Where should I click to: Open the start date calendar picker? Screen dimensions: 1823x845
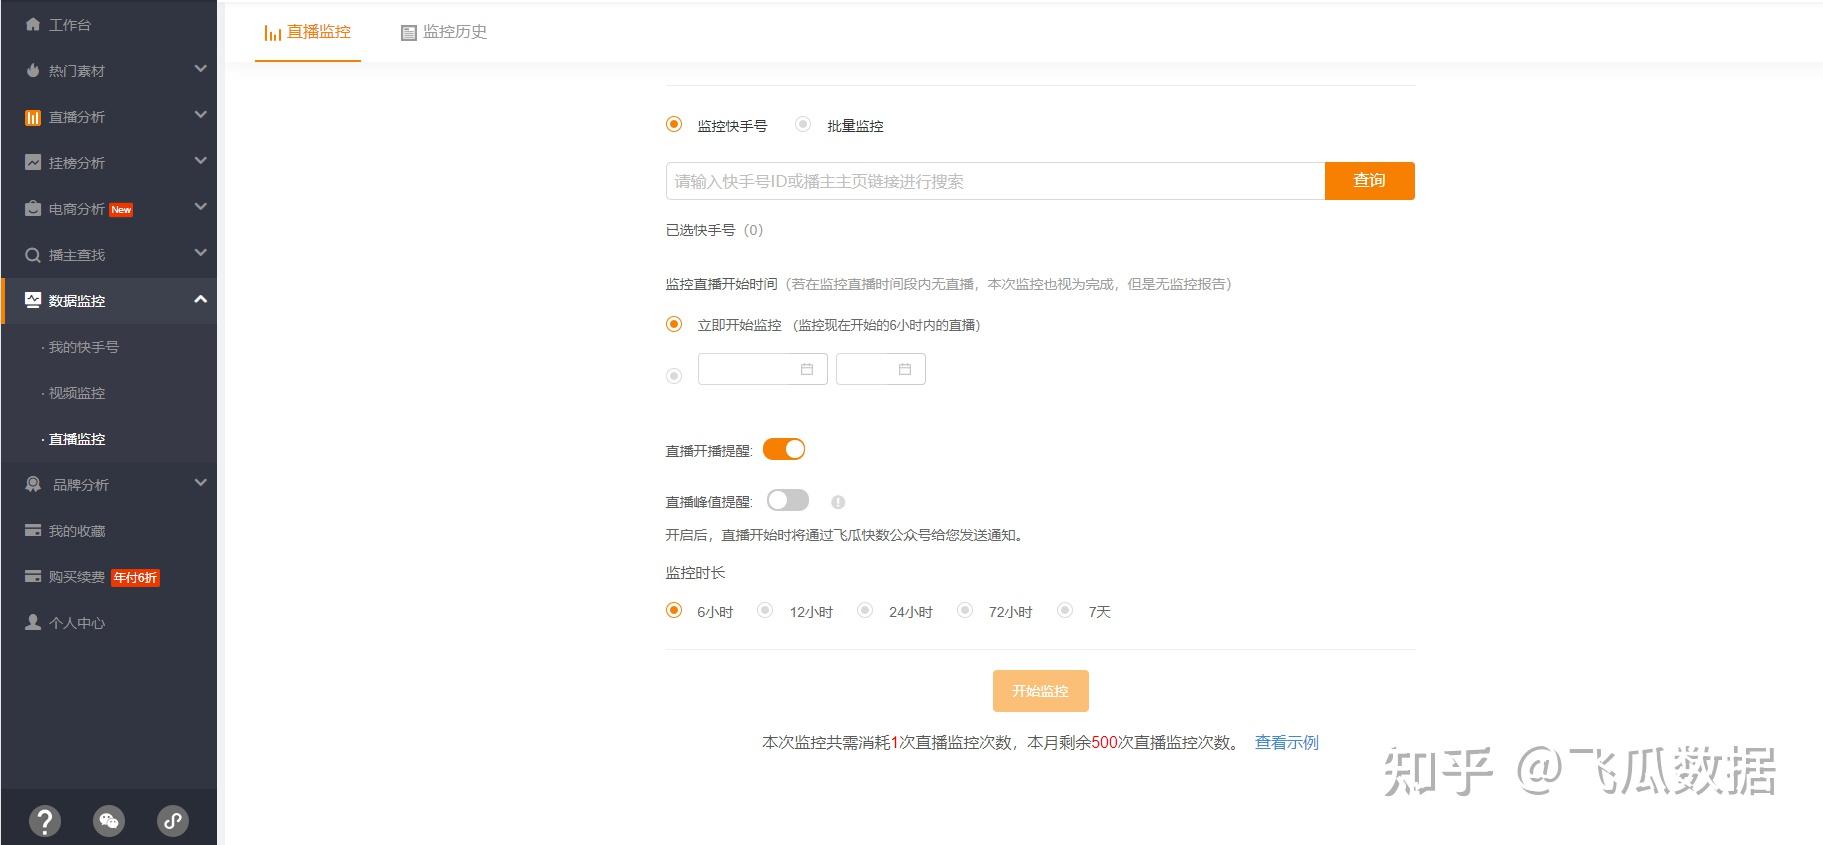(x=807, y=369)
